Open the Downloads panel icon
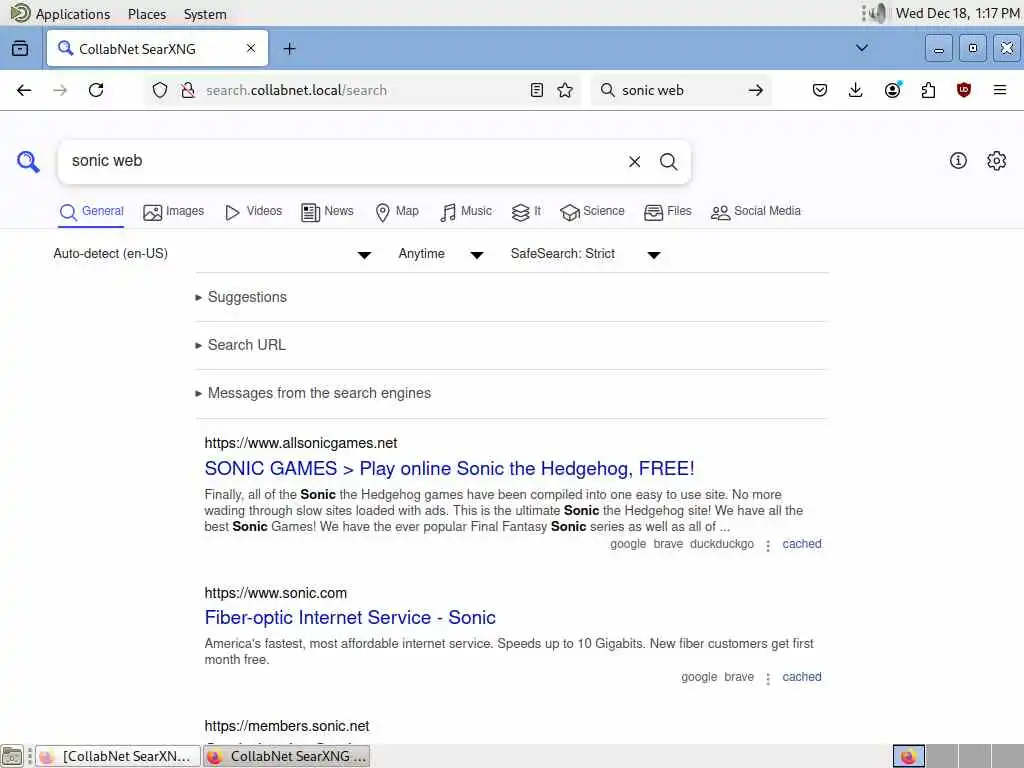The height and width of the screenshot is (768, 1024). [x=856, y=90]
